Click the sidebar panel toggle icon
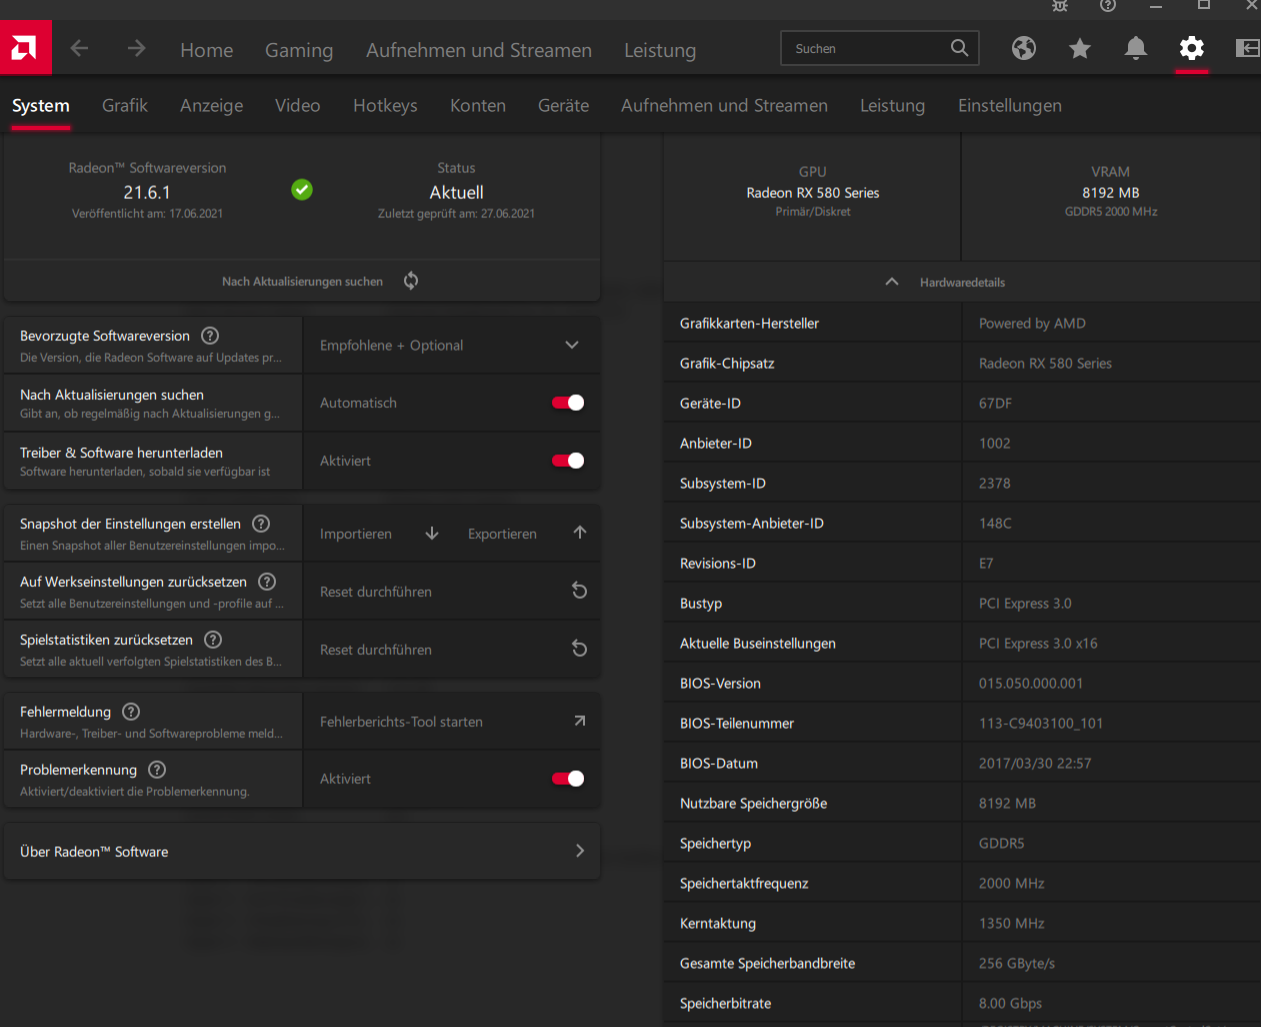Screen dimensions: 1261x1027 (1247, 48)
